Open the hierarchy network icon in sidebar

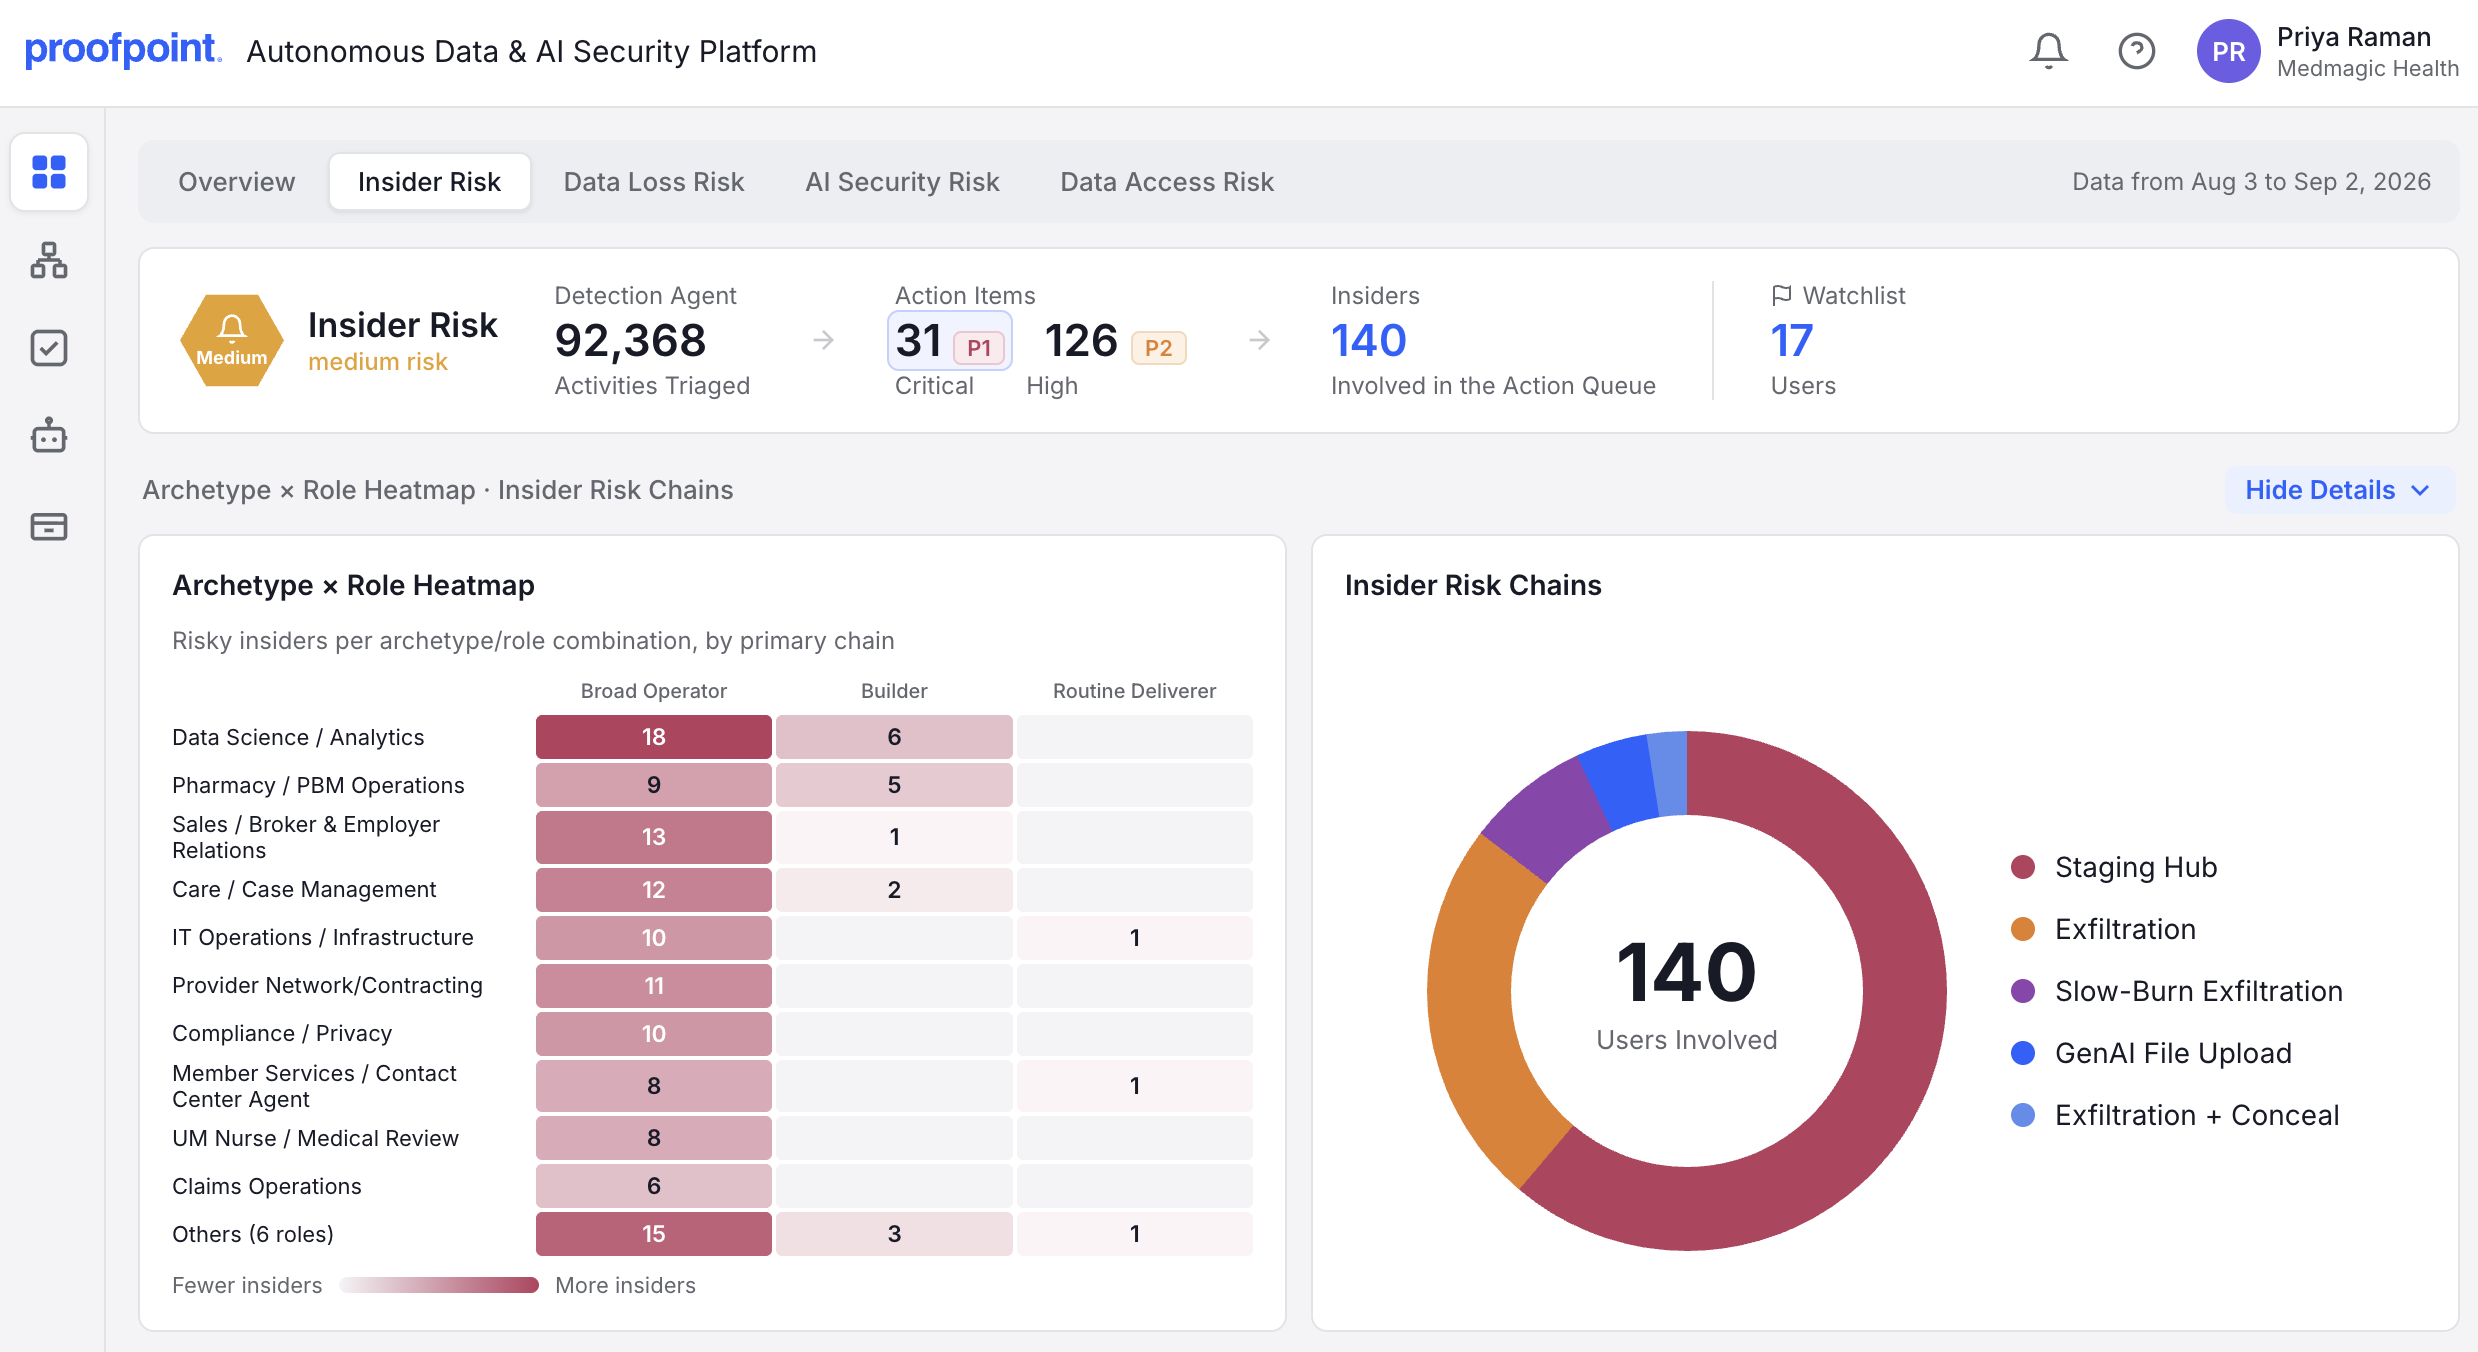click(49, 260)
